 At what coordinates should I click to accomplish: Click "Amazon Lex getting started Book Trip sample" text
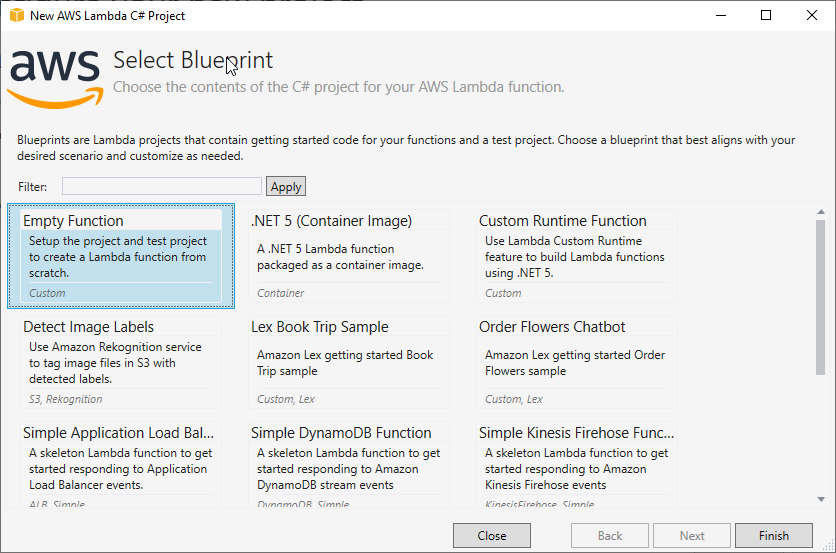(345, 363)
